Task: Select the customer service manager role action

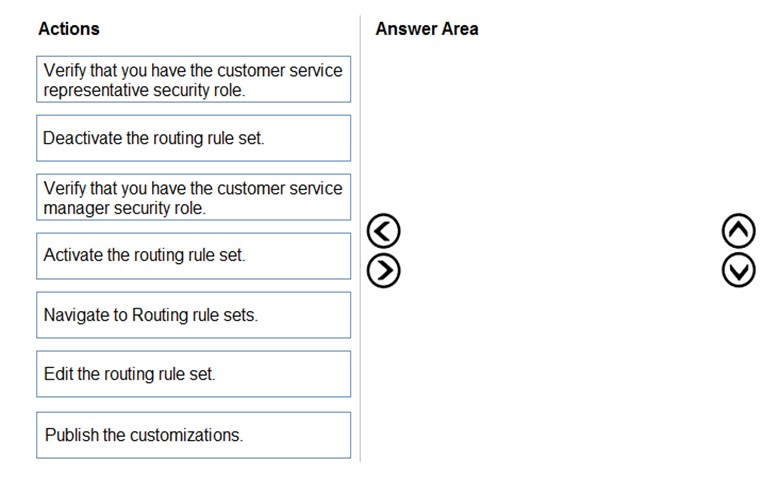Action: [194, 197]
